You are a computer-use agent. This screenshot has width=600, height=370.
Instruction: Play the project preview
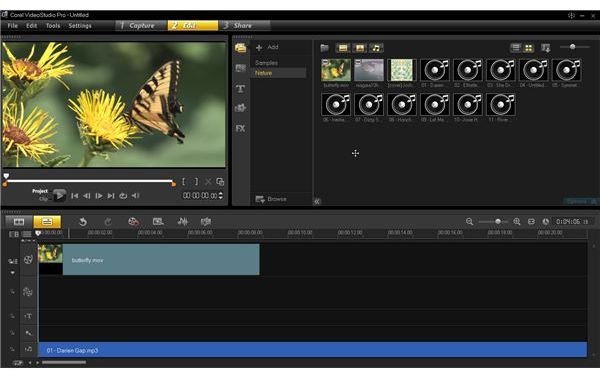59,196
